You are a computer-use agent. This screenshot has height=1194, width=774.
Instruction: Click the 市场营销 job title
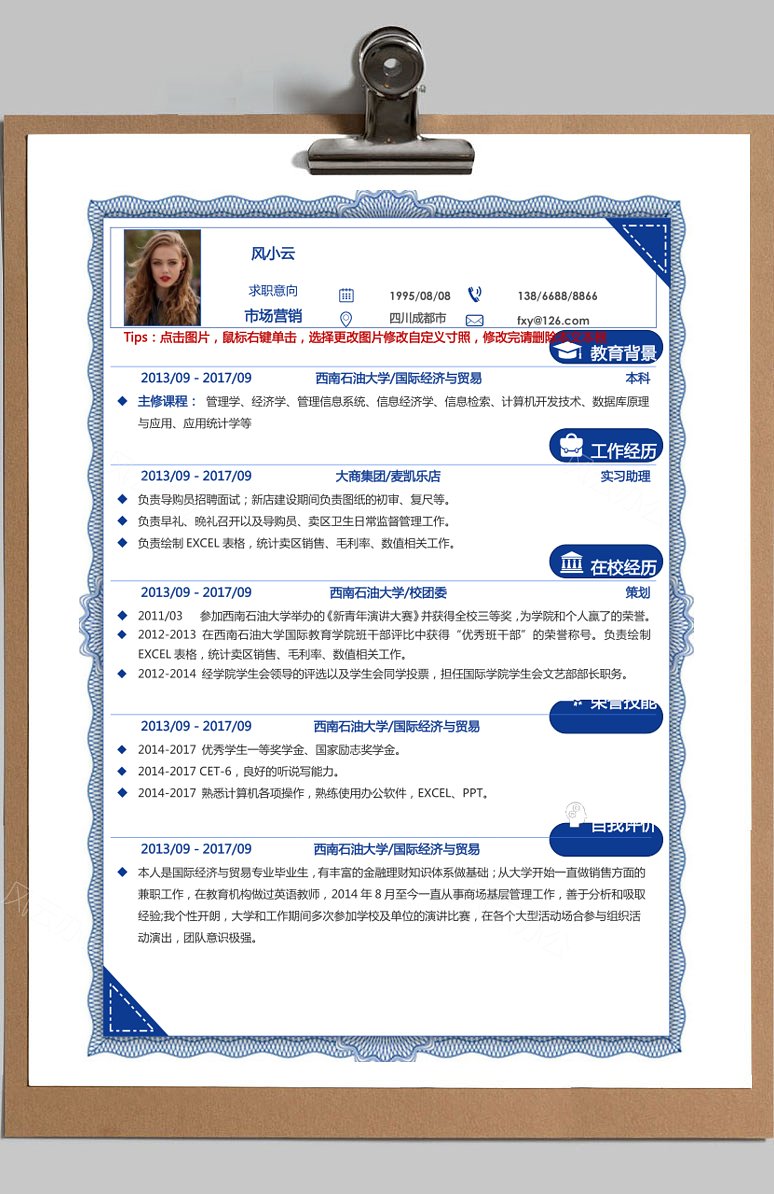click(x=273, y=315)
